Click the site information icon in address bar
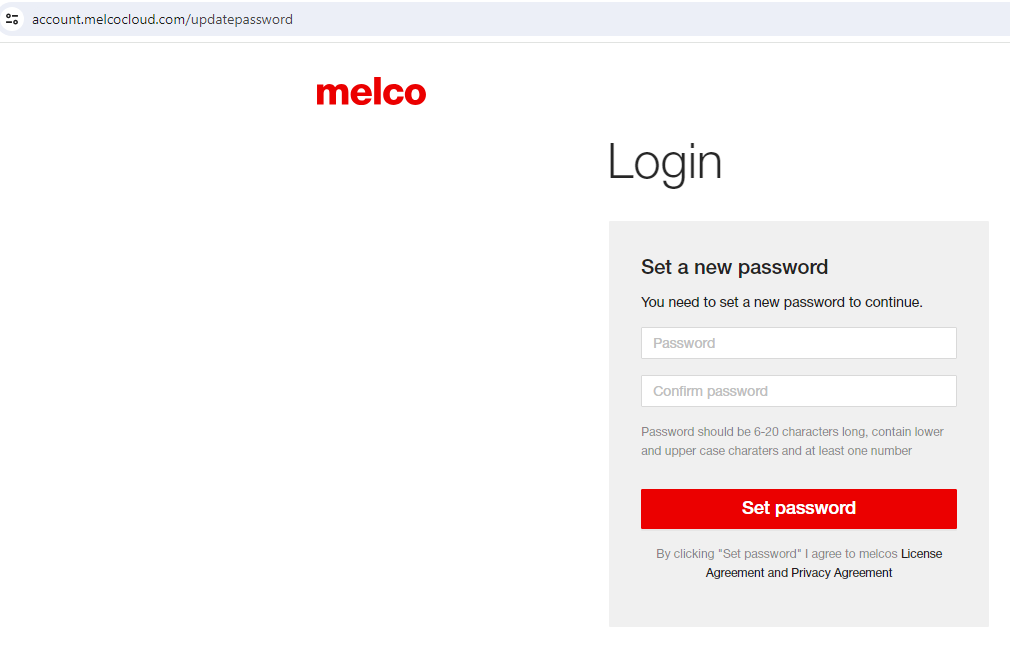 (x=12, y=19)
